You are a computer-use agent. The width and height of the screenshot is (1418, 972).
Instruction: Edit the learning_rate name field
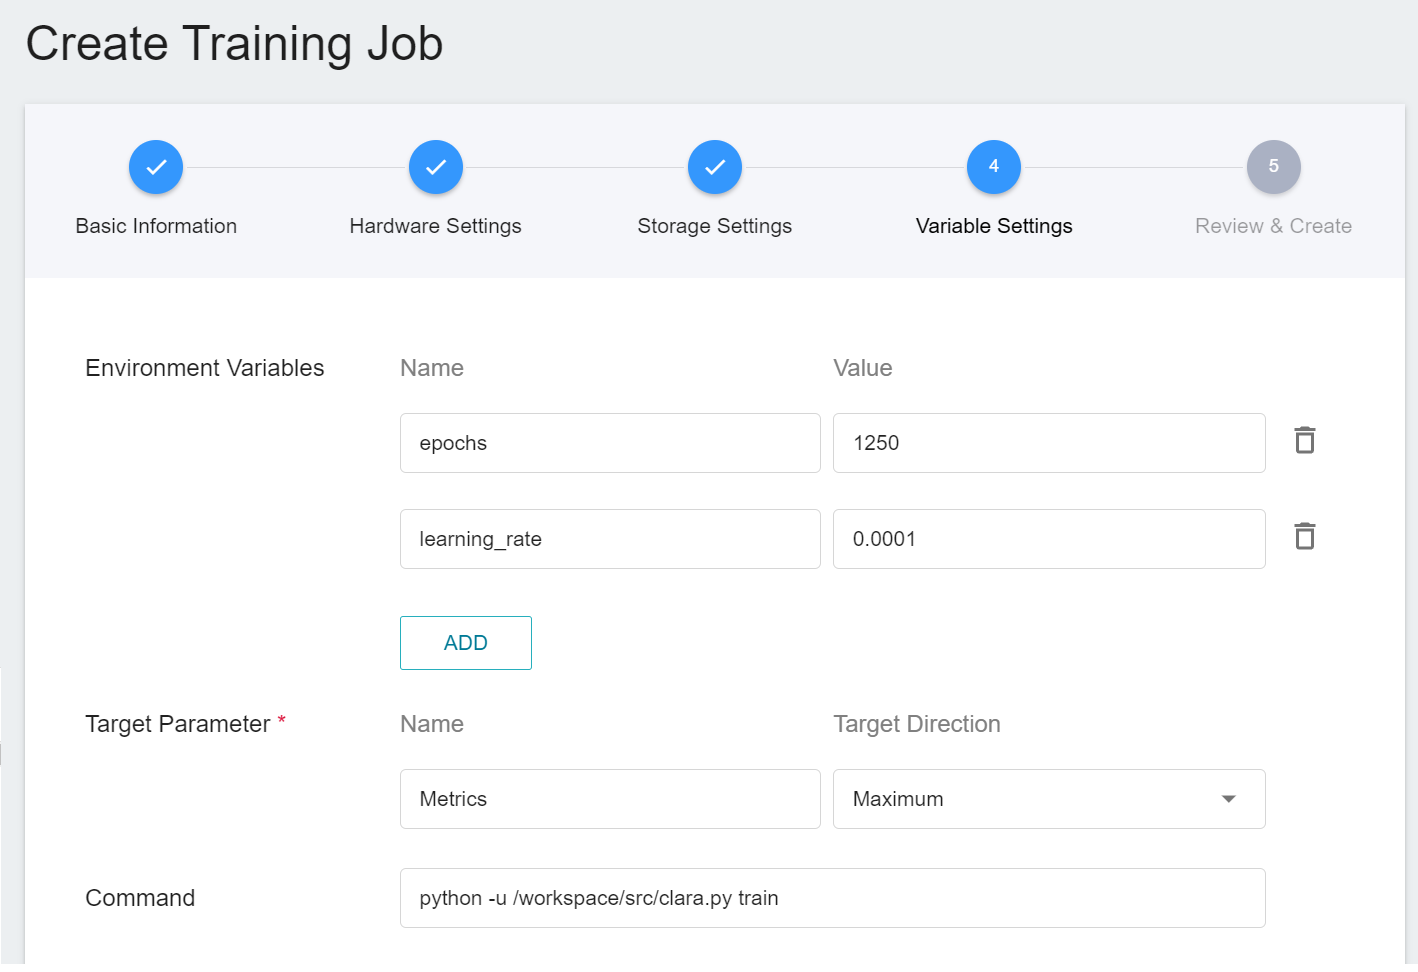pos(610,539)
